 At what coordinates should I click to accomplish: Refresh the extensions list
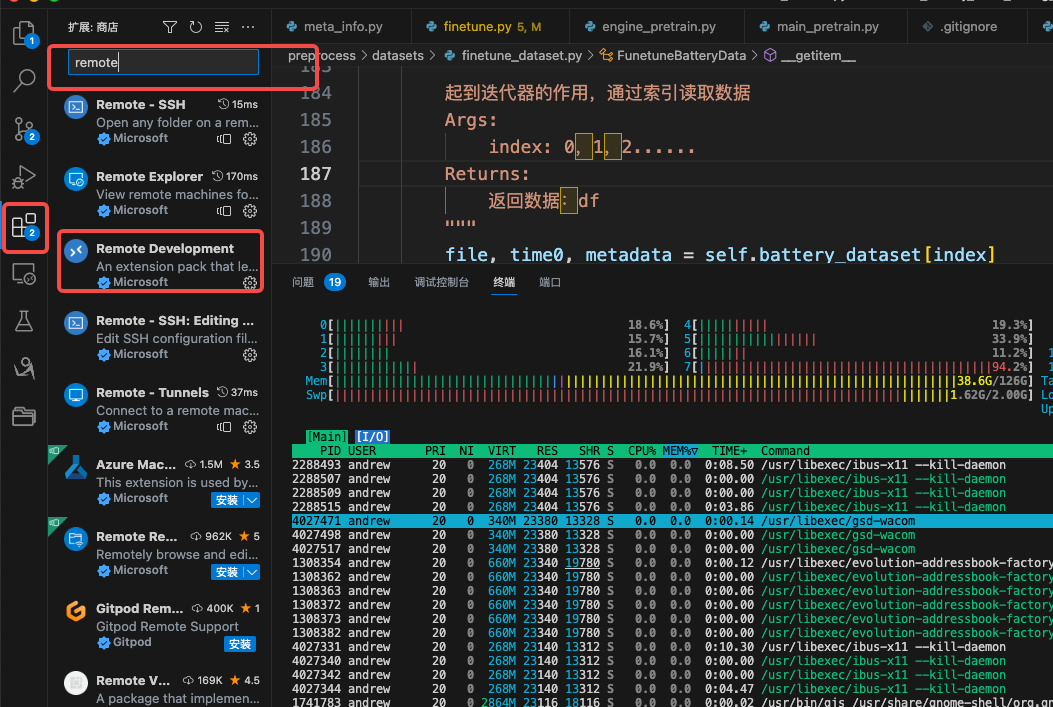click(x=195, y=27)
